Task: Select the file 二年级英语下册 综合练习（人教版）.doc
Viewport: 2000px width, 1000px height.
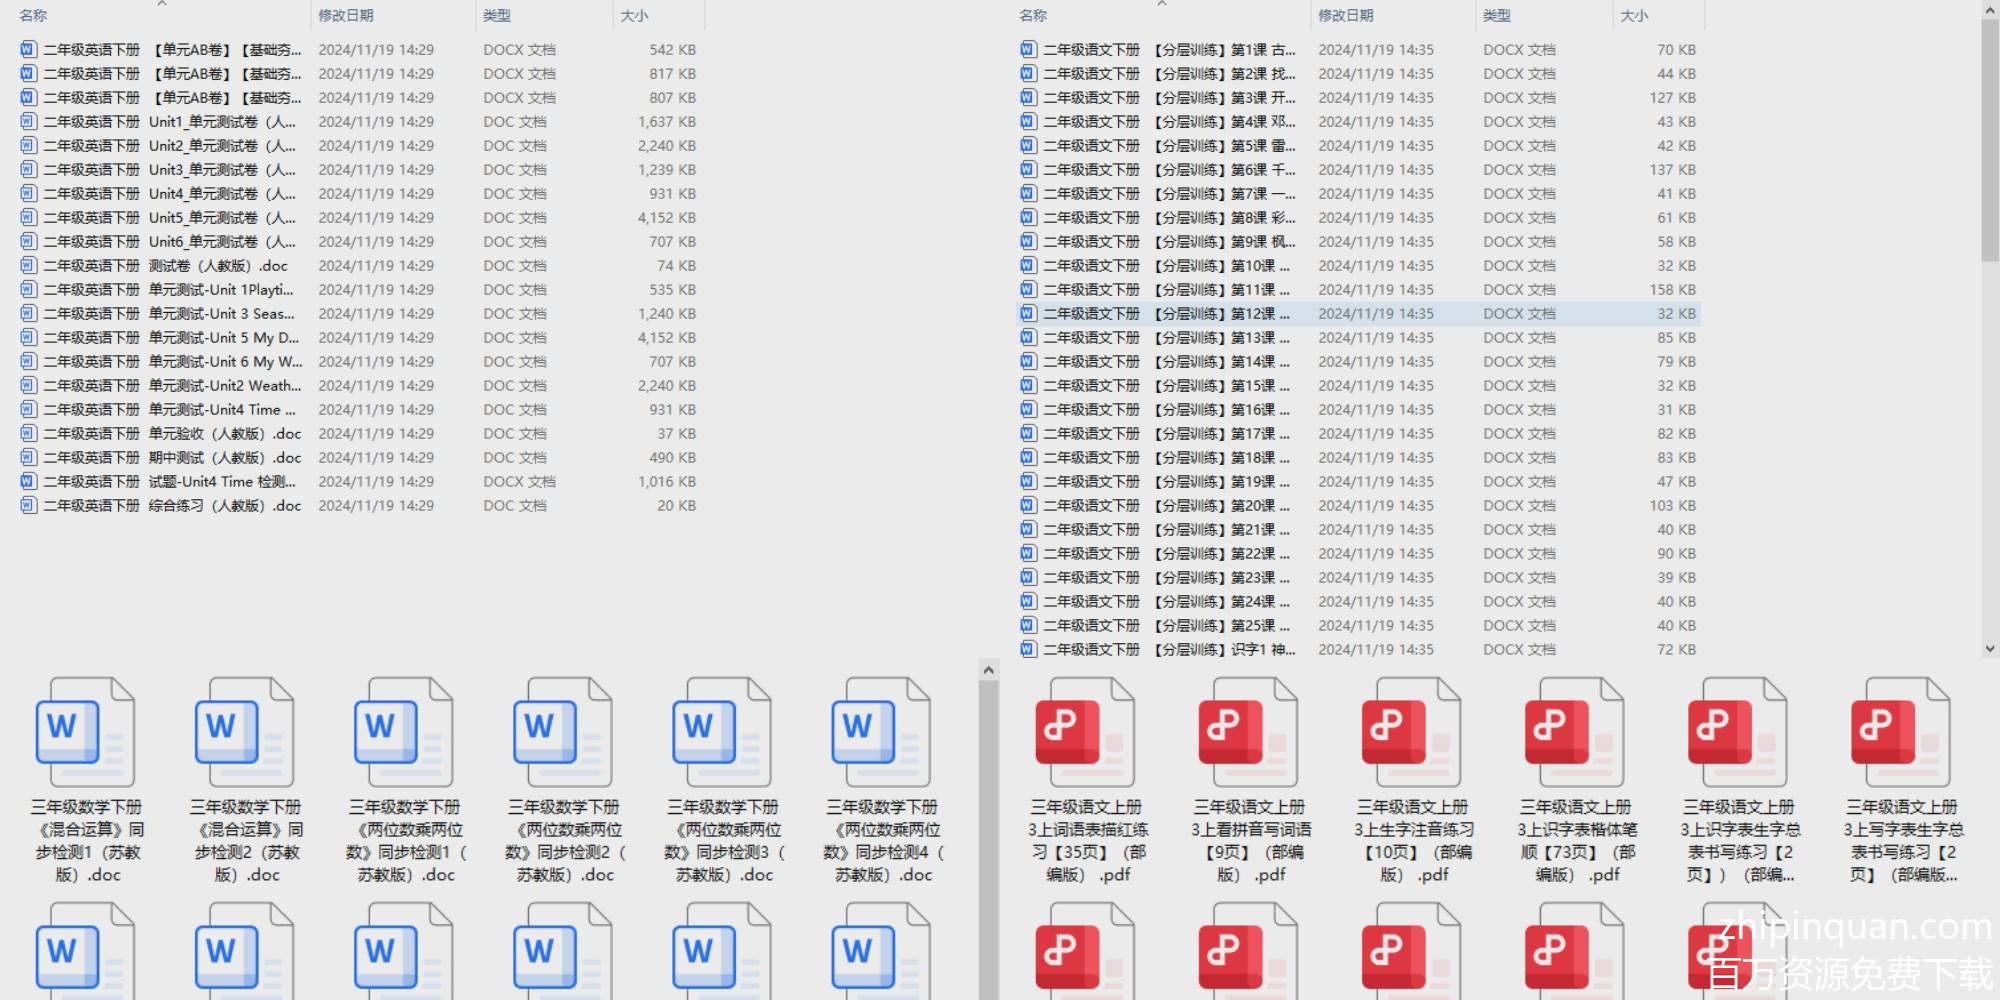Action: click(x=172, y=506)
